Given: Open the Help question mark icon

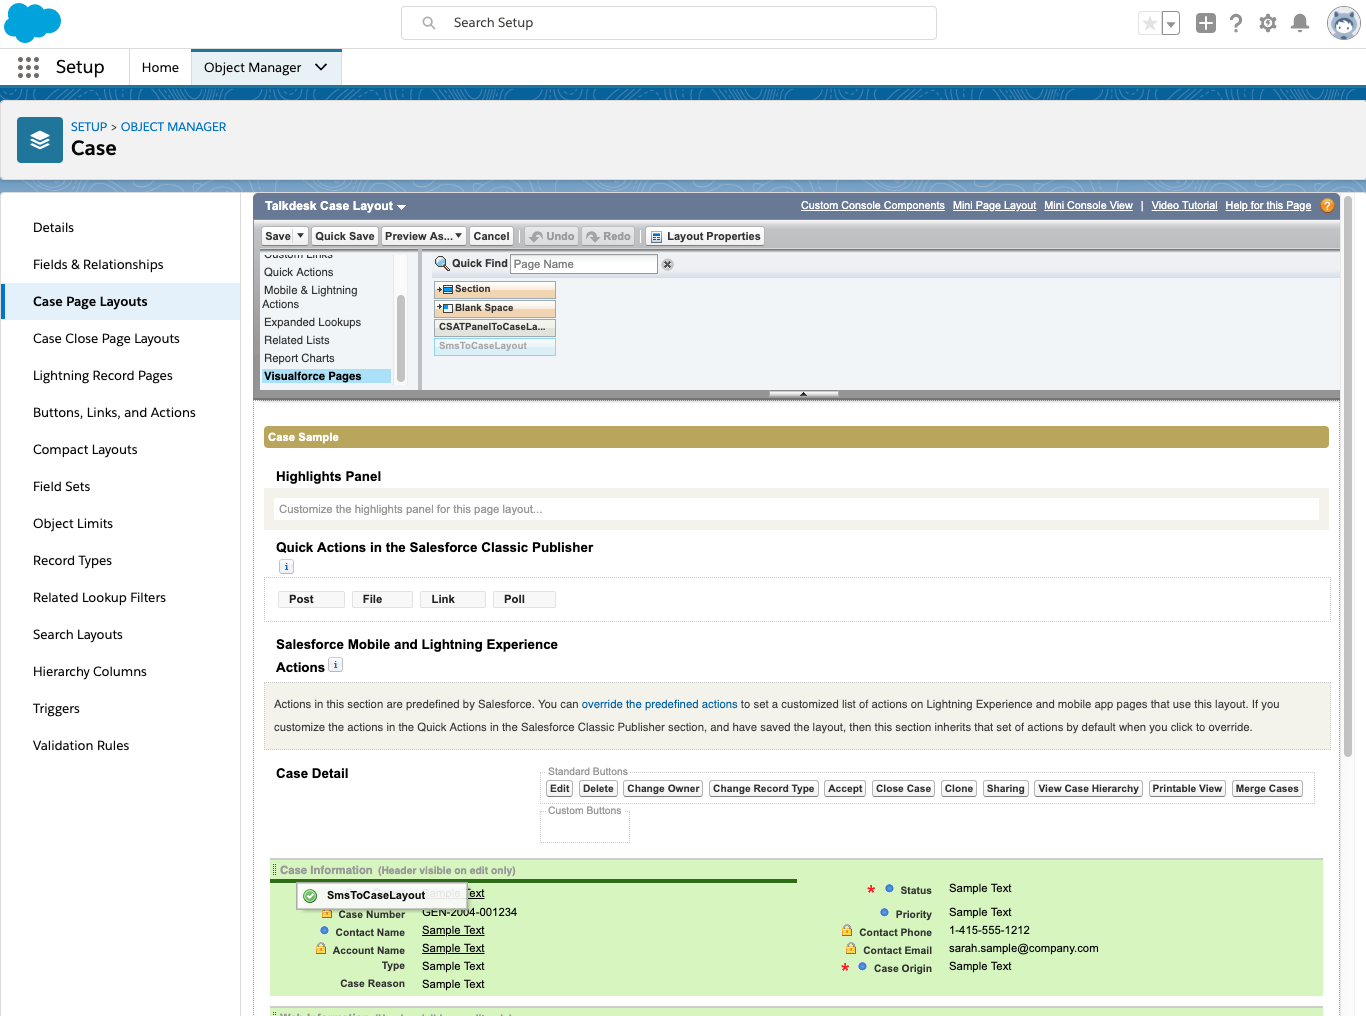Looking at the screenshot, I should coord(1237,23).
